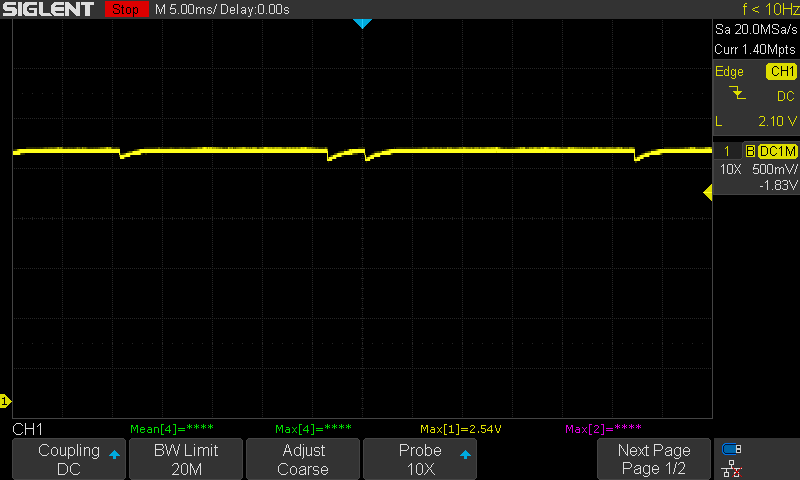The image size is (800, 480).
Task: Go to Next Page of CH1 menu
Action: click(x=654, y=459)
